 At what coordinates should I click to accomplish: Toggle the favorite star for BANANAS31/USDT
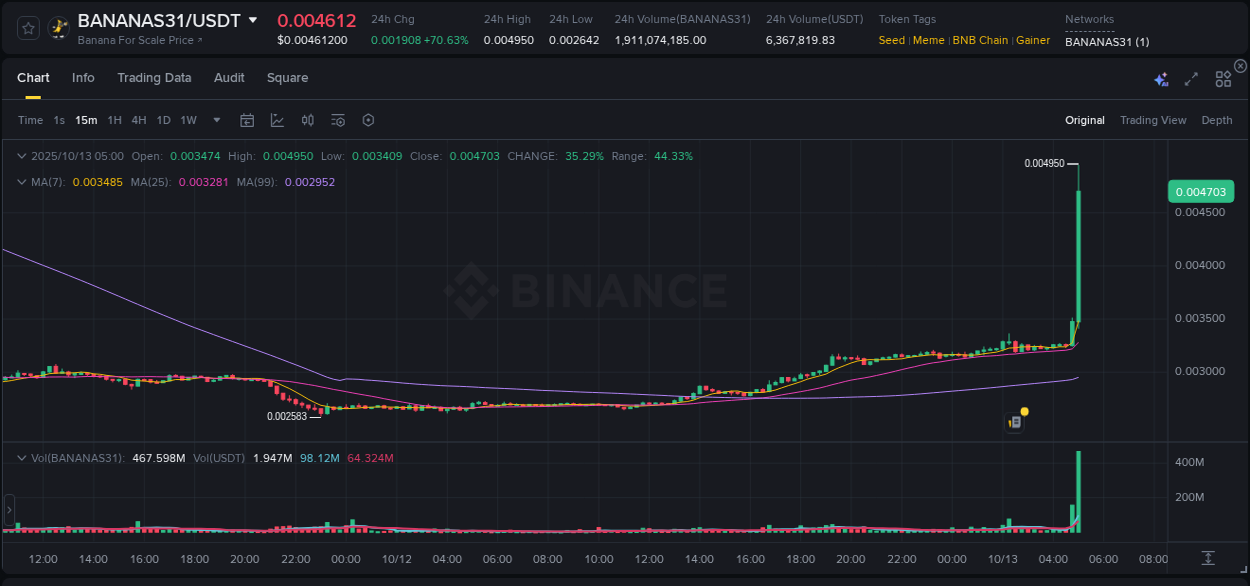(x=27, y=28)
